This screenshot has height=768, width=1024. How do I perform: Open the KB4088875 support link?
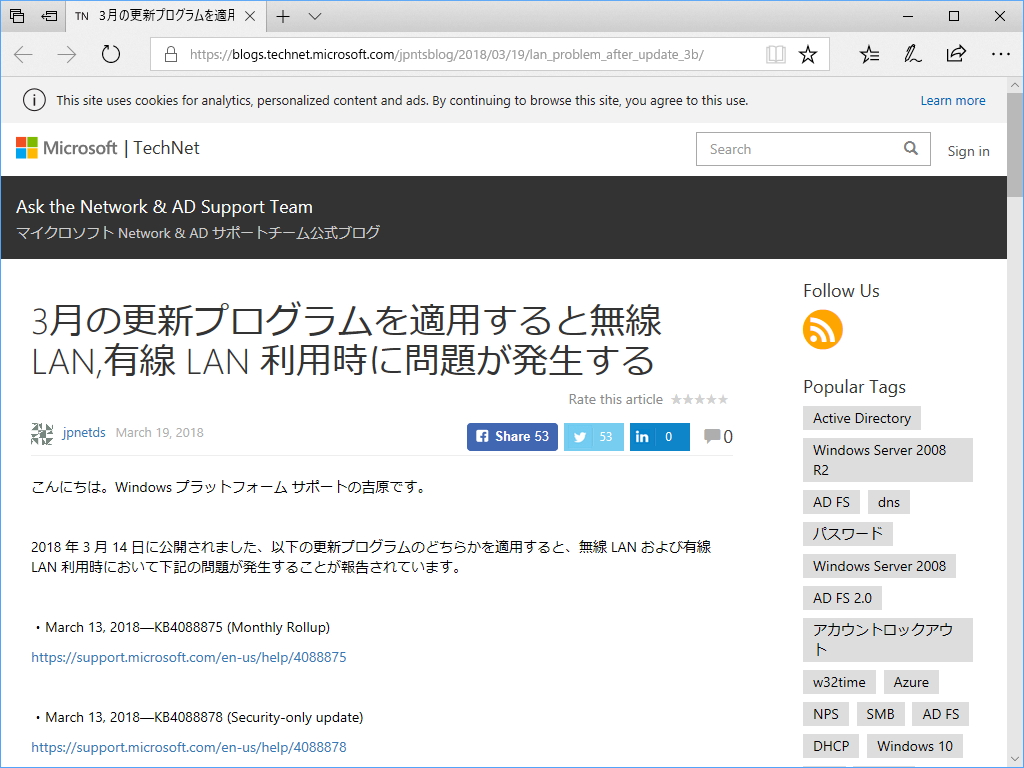(188, 657)
